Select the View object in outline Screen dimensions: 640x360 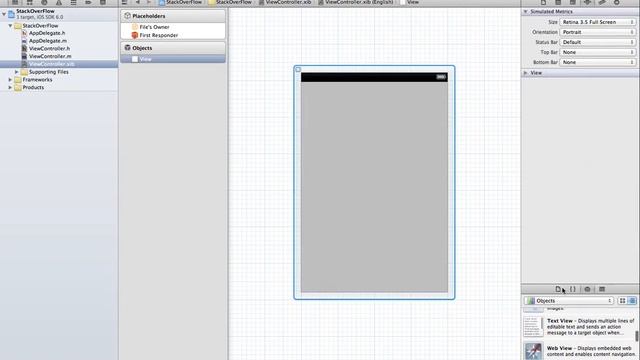173,59
